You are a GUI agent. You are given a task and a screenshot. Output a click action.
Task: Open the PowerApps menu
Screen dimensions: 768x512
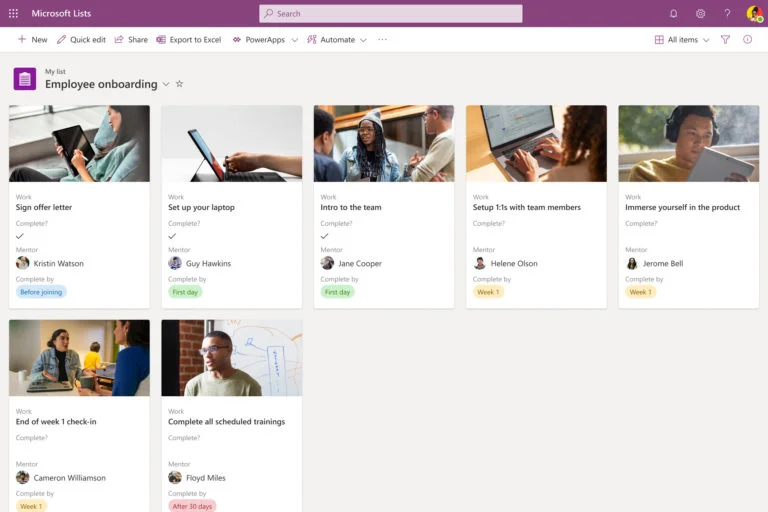click(x=265, y=40)
